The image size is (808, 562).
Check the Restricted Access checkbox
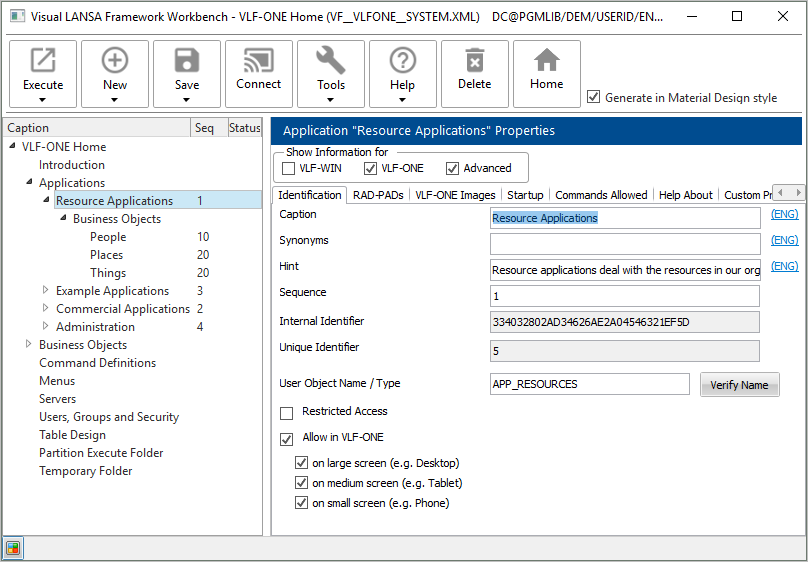pos(287,412)
